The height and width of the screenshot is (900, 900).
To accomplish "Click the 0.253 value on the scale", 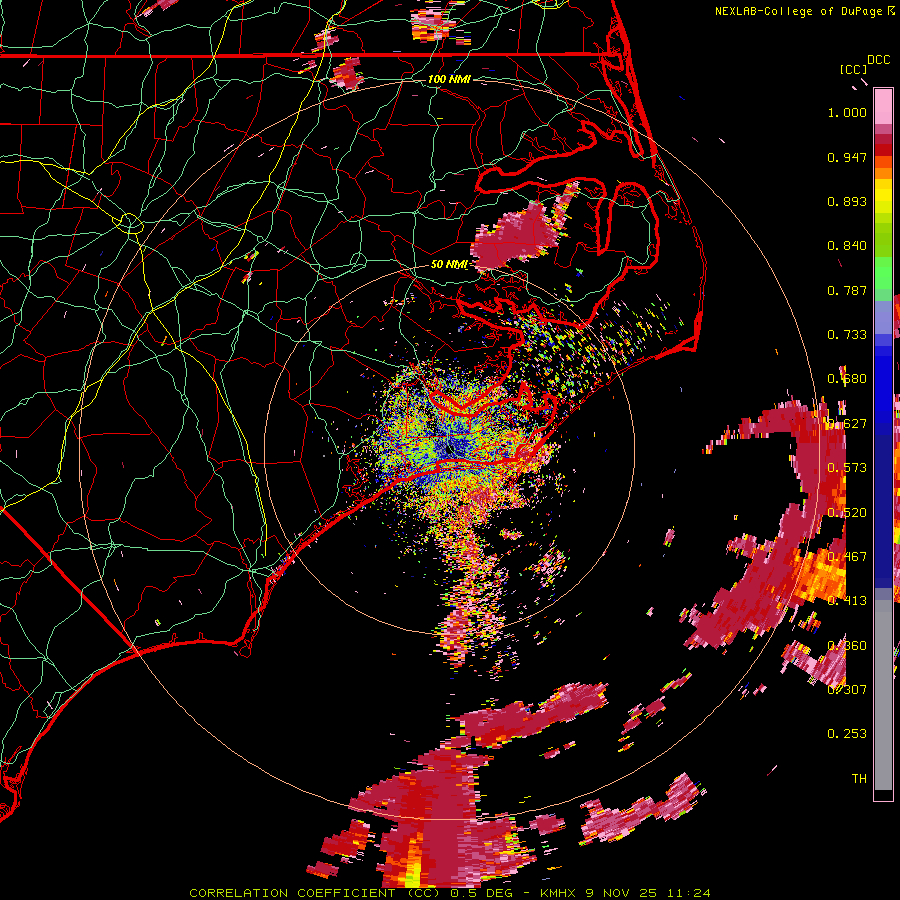I will (847, 734).
